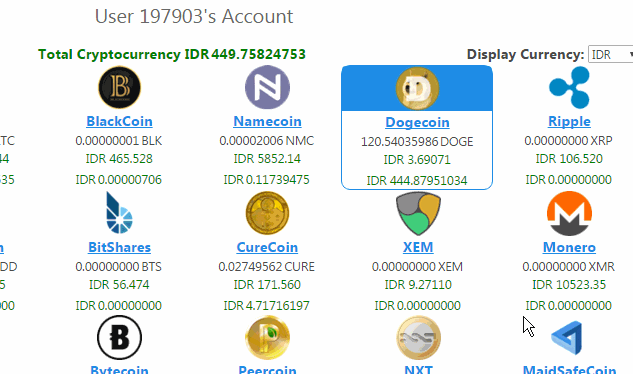Open the Namecoin link
The width and height of the screenshot is (633, 374).
267,121
